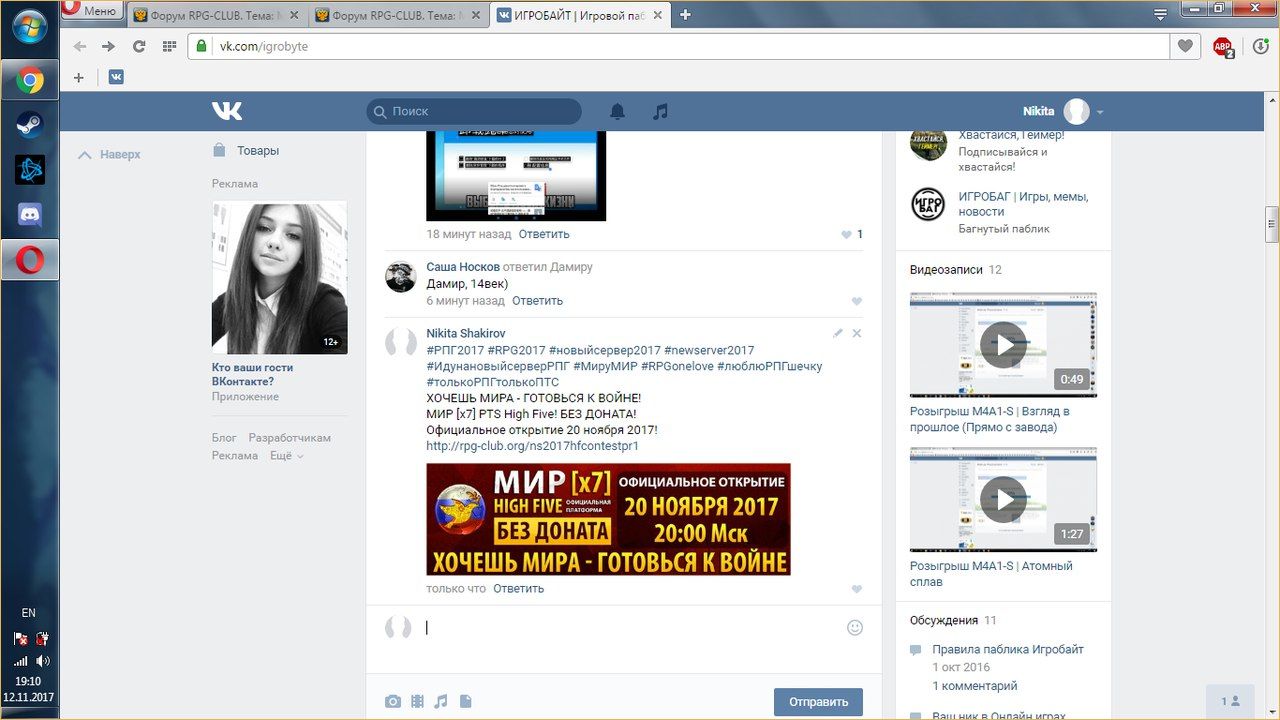
Task: Open the rpg-club.org link in comment
Action: click(x=532, y=446)
